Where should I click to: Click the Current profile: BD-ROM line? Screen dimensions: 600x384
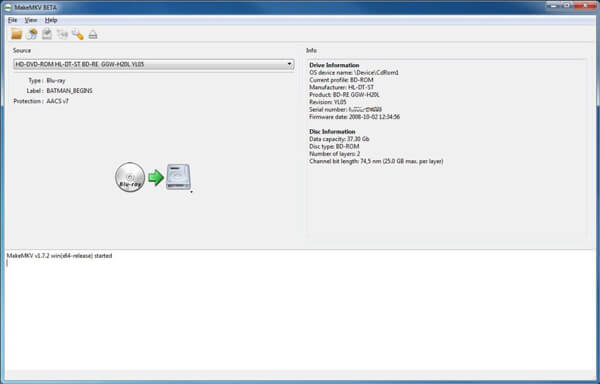[x=341, y=80]
